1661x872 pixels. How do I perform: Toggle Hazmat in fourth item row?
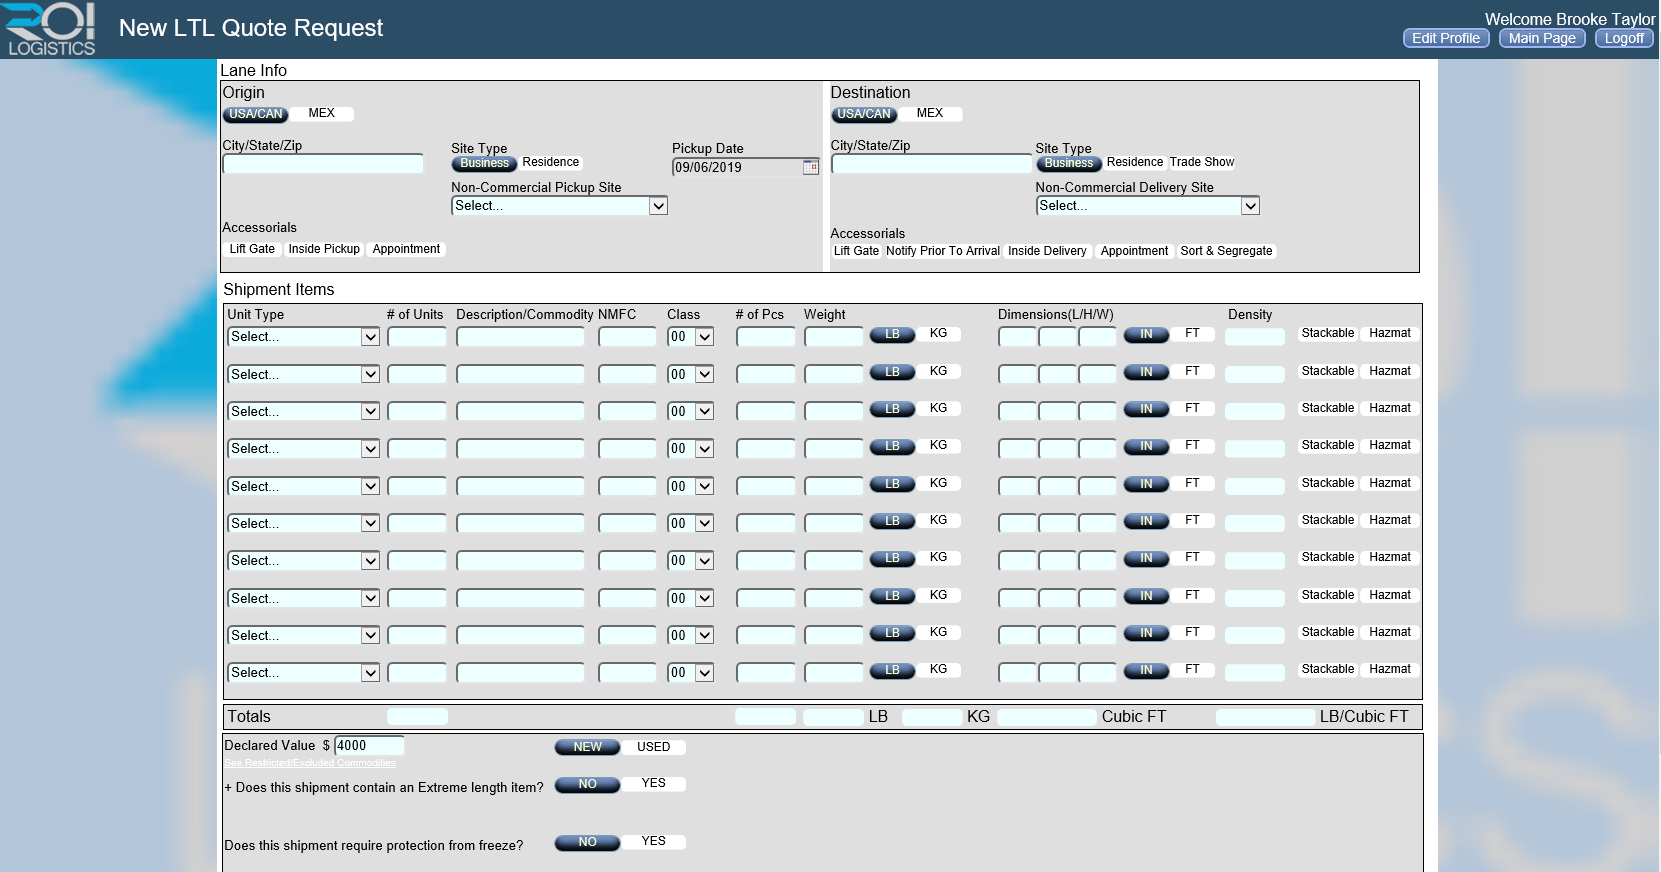click(1390, 445)
